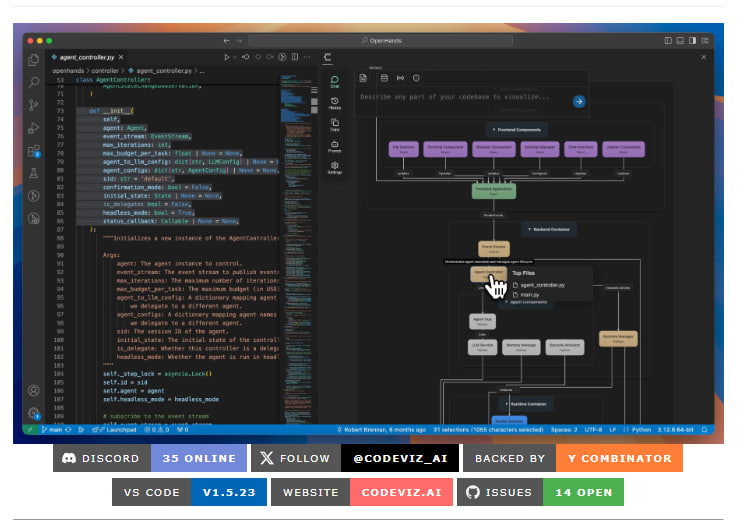Go forward with the title bar right arrow
Screen dimensions: 740x520
coord(239,41)
